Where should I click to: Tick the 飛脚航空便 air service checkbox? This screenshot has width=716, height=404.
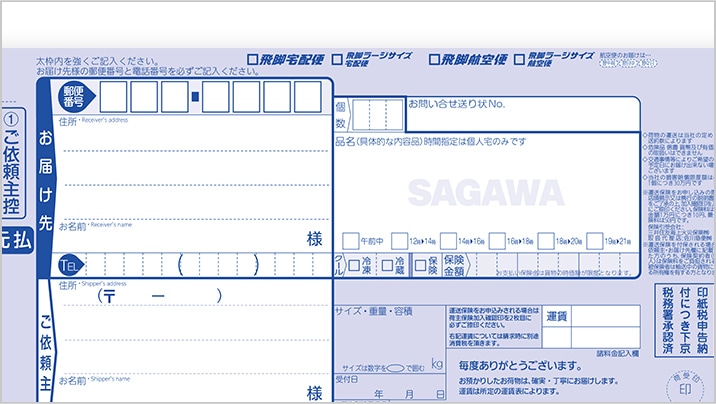434,60
